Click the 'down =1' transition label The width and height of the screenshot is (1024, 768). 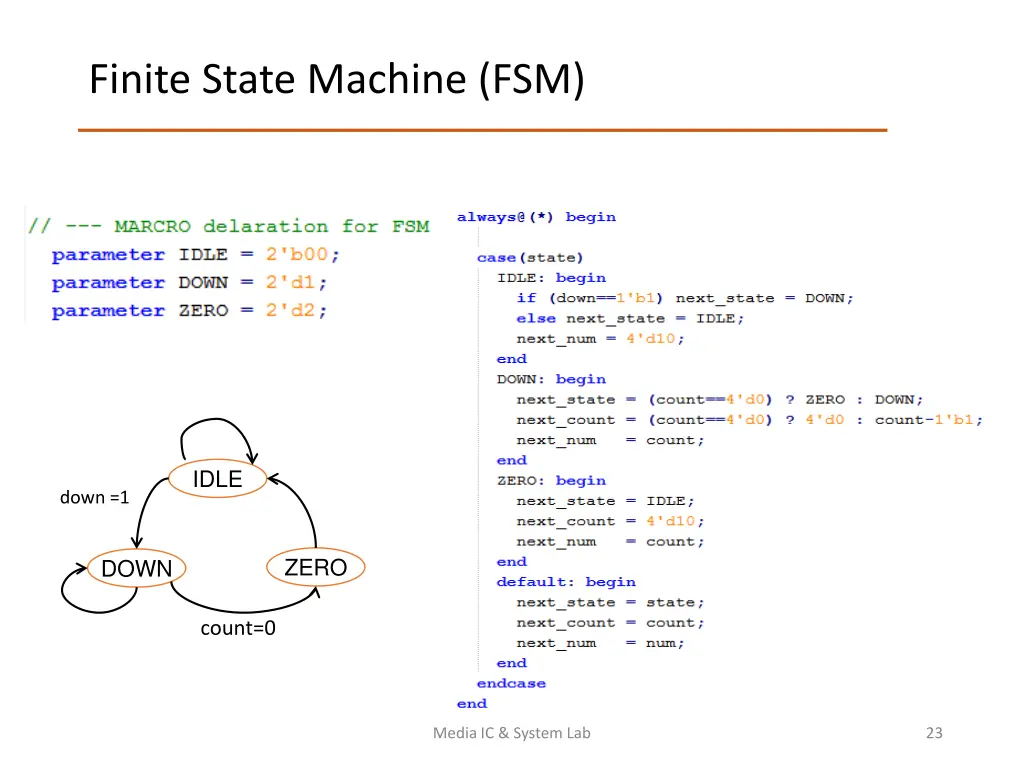(x=94, y=497)
